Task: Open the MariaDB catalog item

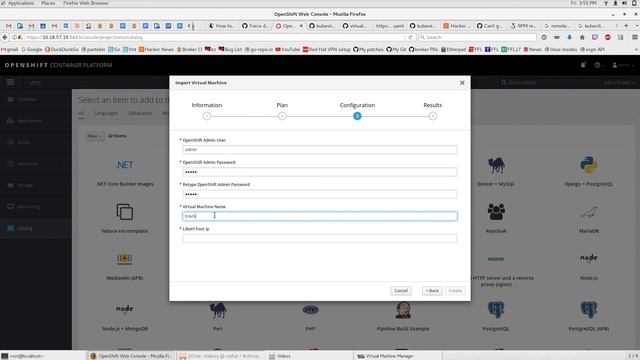Action: [x=589, y=220]
